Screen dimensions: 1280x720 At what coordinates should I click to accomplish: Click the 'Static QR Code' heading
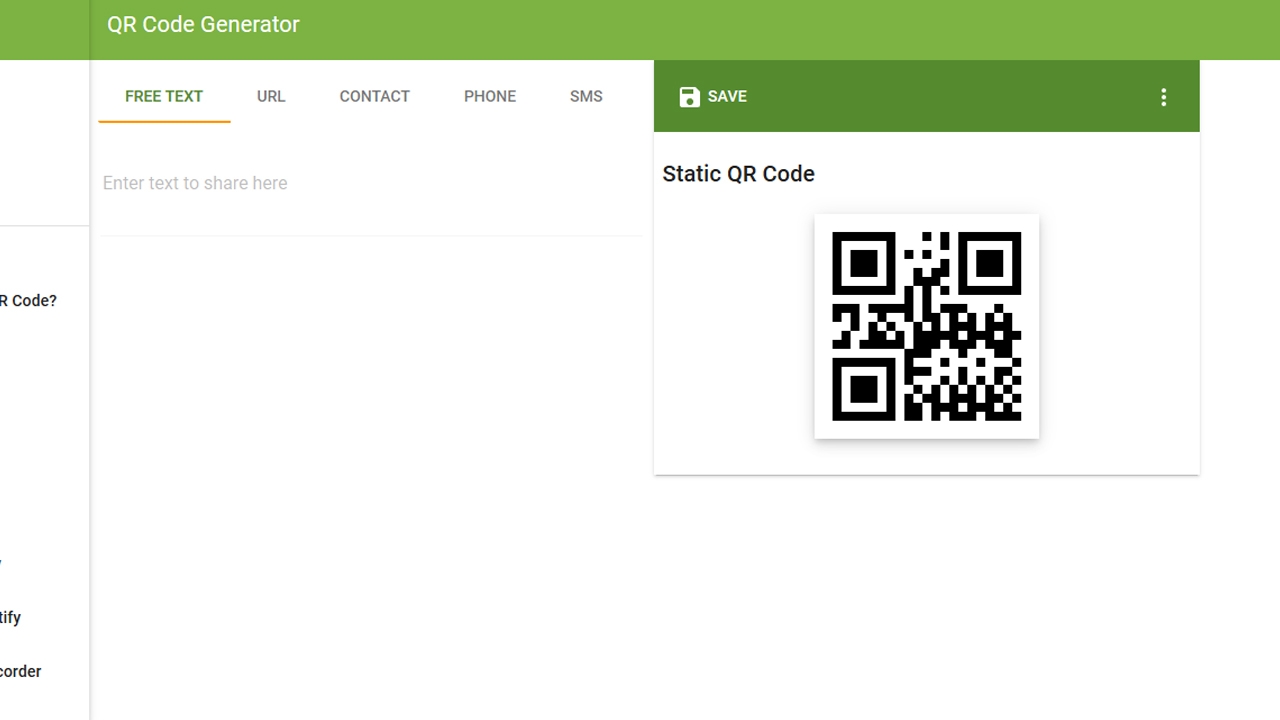(x=738, y=174)
